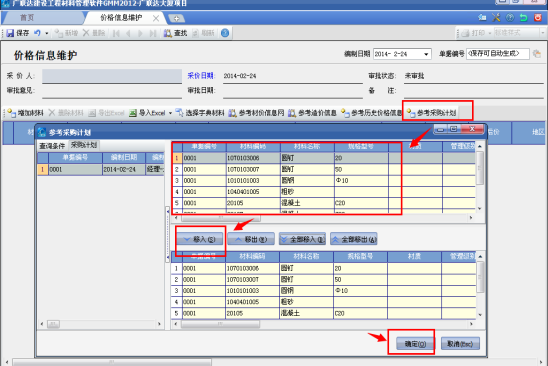
Task: Click the 保存 save toolbar button
Action: click(17, 33)
